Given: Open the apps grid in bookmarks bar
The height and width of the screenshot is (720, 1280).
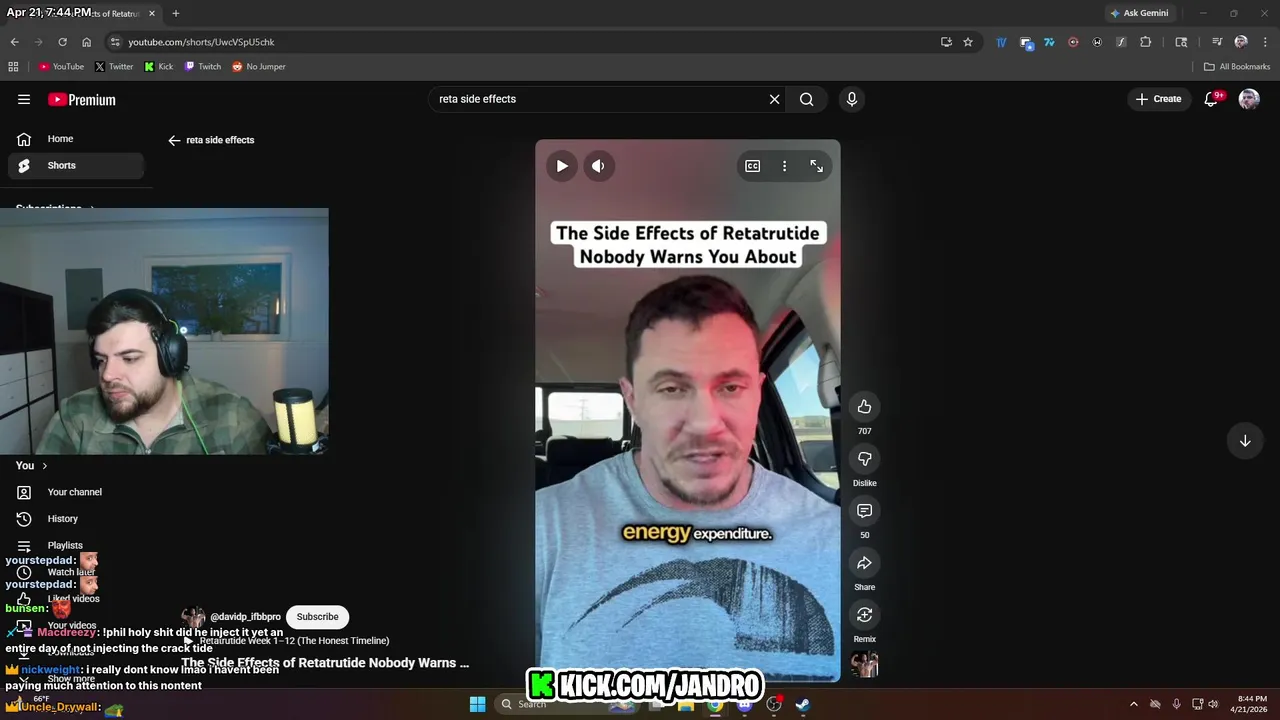Looking at the screenshot, I should [13, 67].
